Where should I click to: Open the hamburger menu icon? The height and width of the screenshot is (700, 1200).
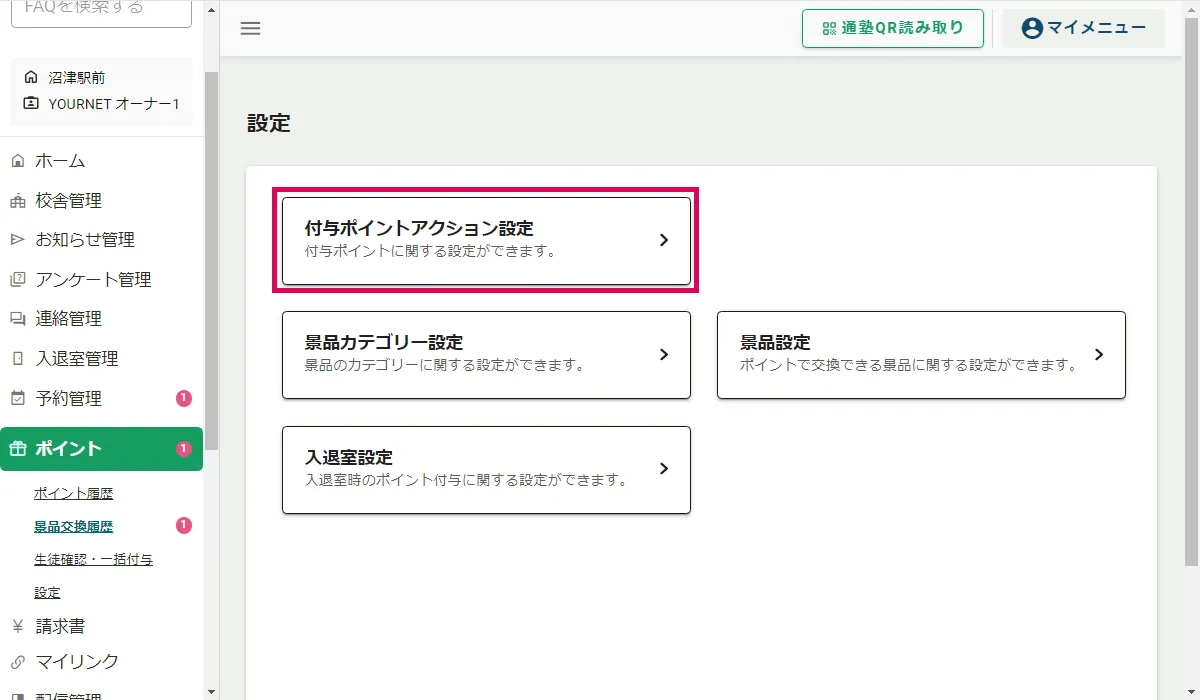tap(251, 28)
